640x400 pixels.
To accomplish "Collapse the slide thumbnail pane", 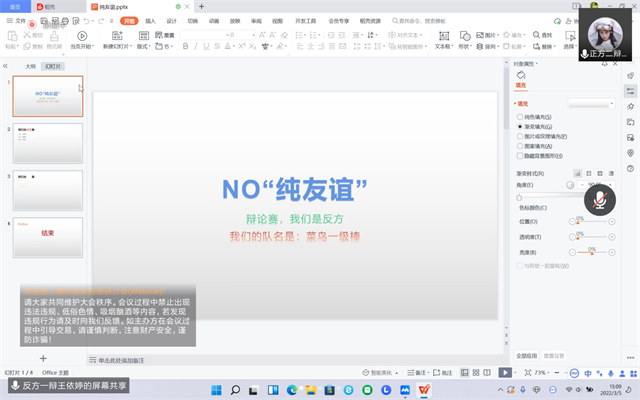I will pyautogui.click(x=5, y=66).
